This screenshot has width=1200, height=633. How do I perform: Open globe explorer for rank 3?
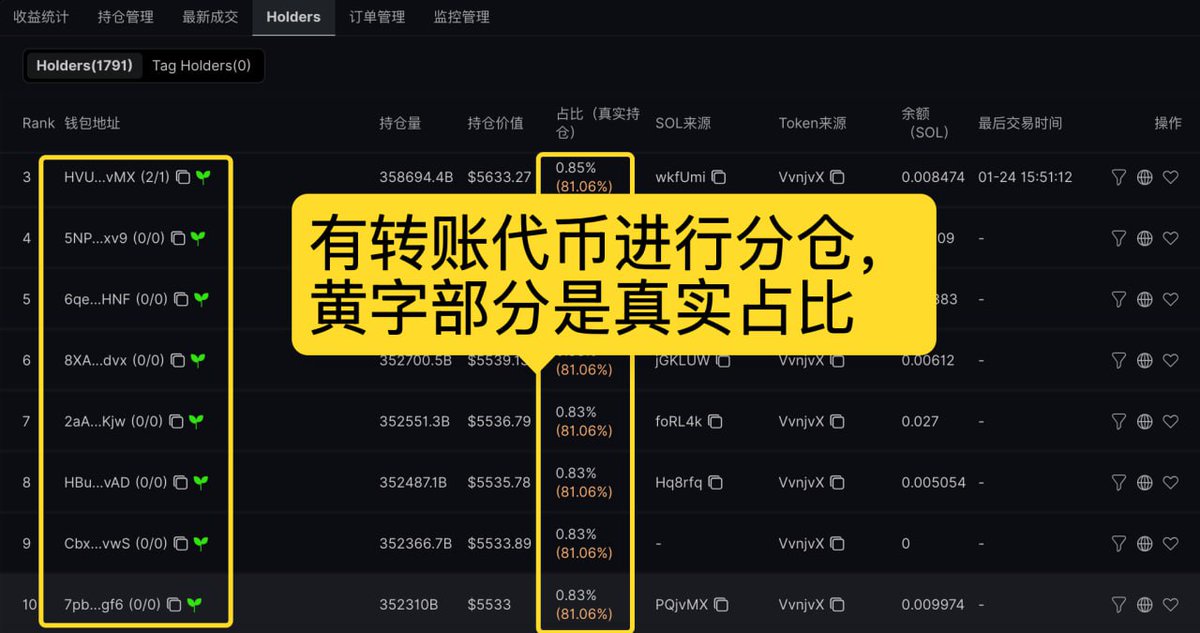coord(1145,177)
